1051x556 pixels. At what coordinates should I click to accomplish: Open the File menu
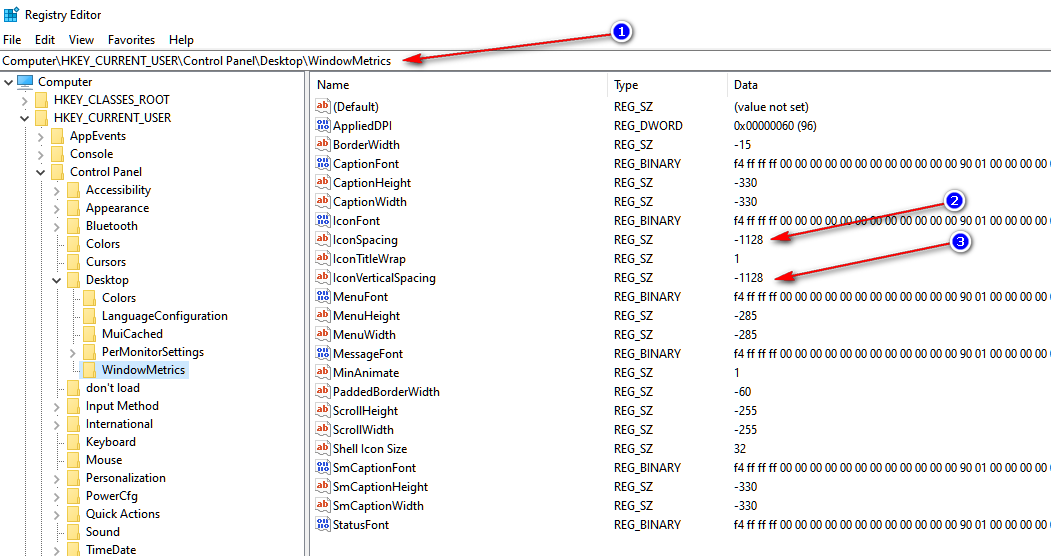pos(12,40)
